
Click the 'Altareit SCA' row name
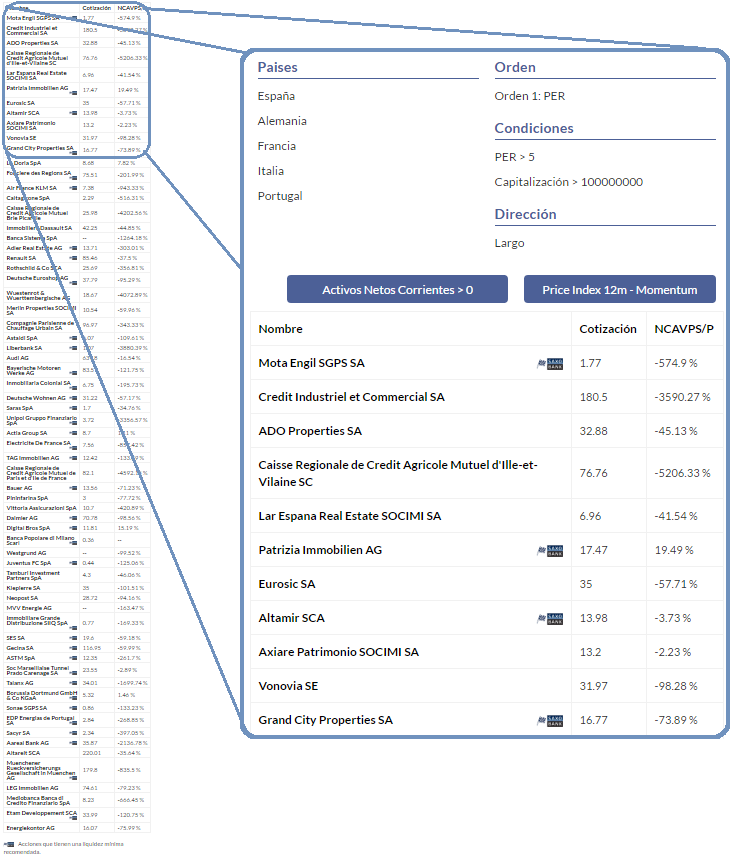(x=23, y=753)
